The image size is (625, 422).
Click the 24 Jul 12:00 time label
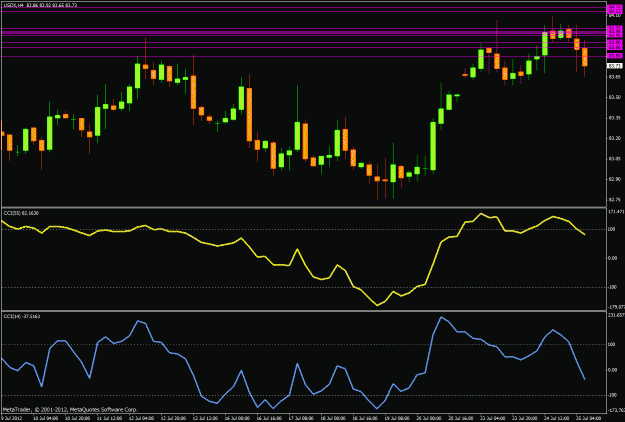pyautogui.click(x=557, y=418)
